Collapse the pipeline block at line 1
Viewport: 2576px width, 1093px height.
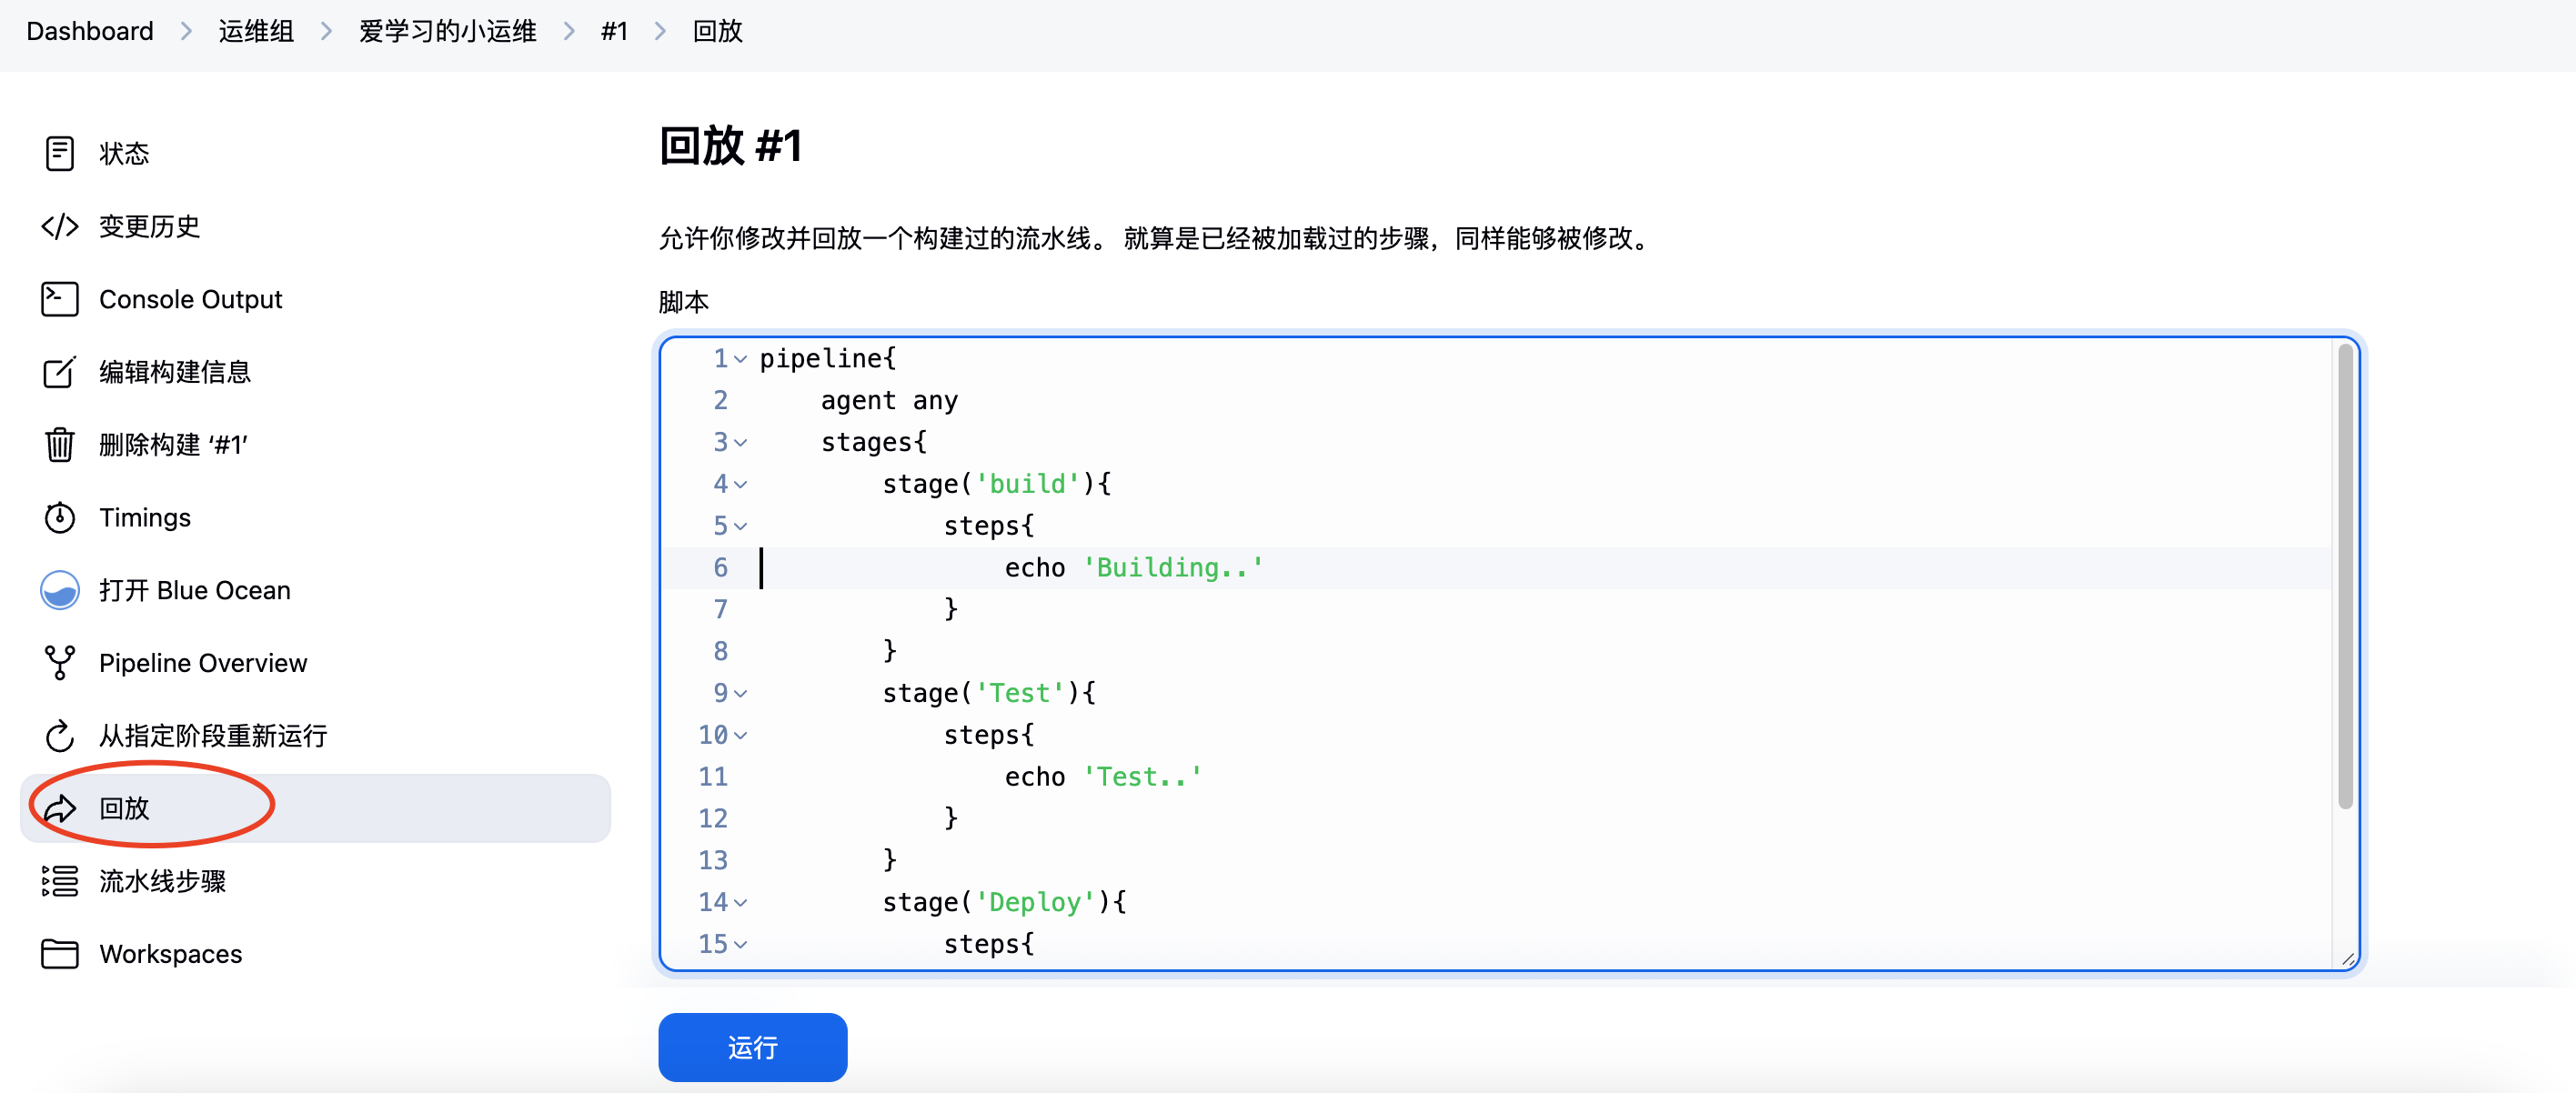(740, 359)
